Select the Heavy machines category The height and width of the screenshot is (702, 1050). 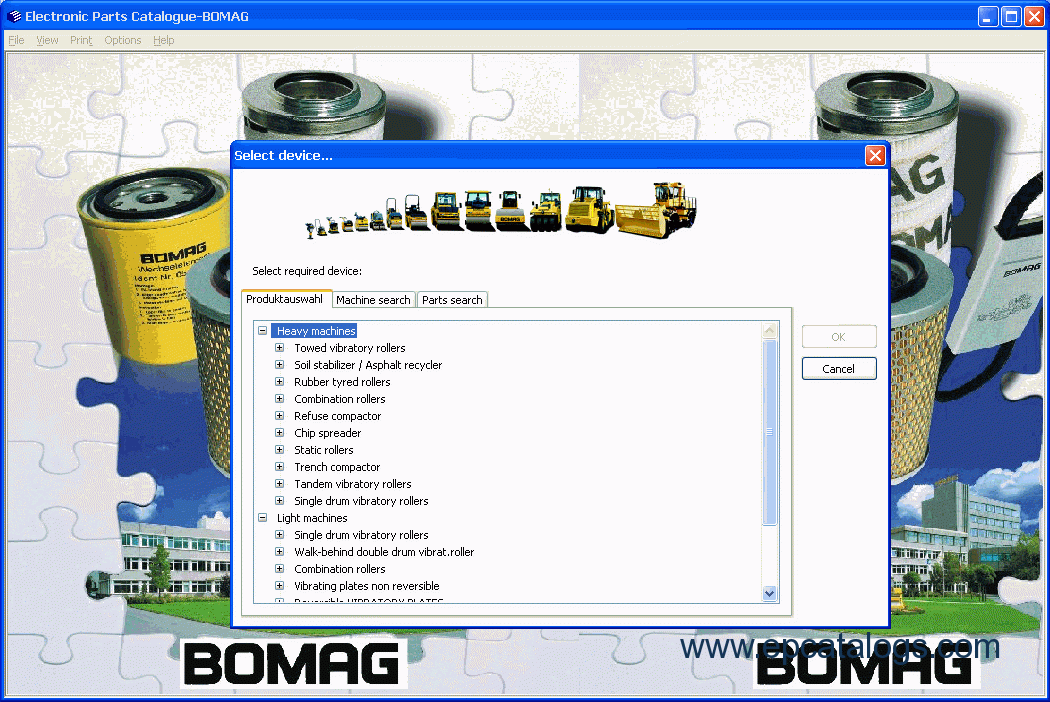click(316, 331)
